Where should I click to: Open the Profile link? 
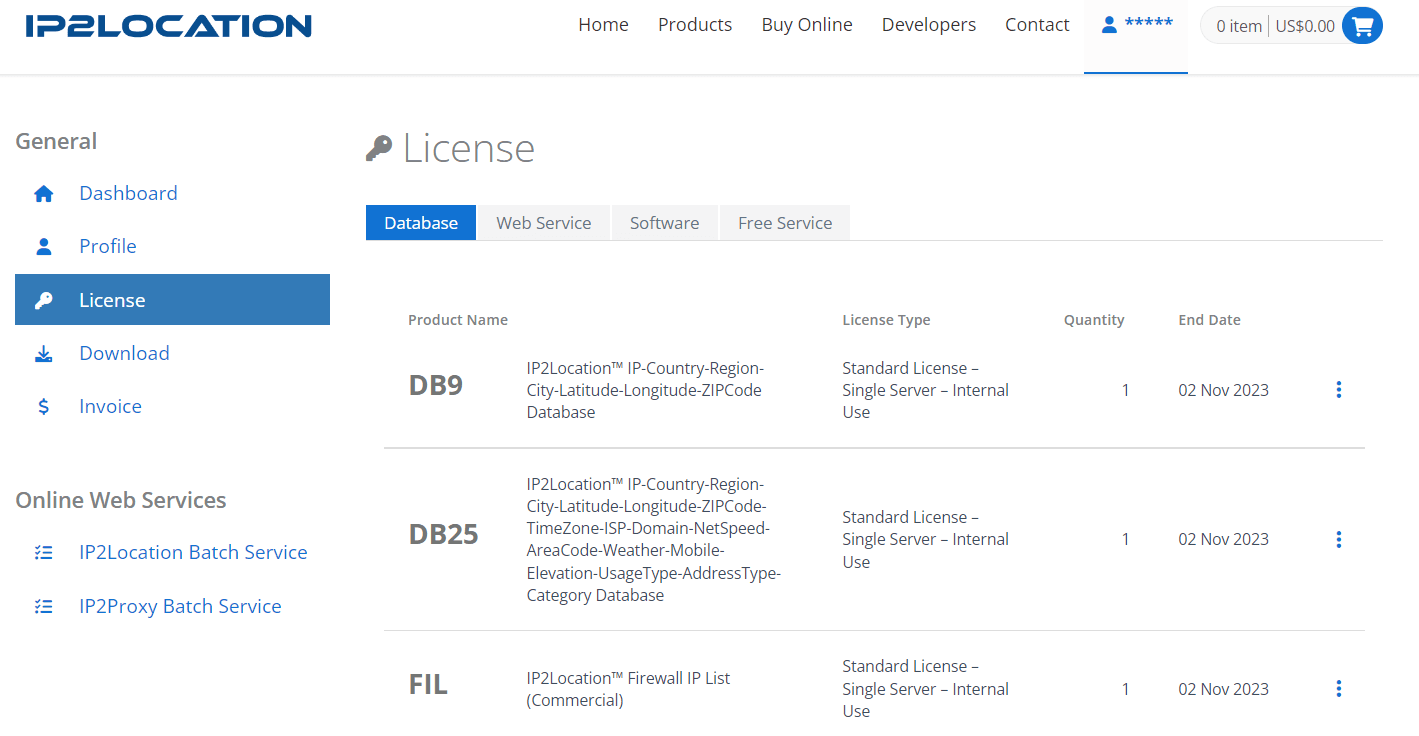pyautogui.click(x=108, y=246)
